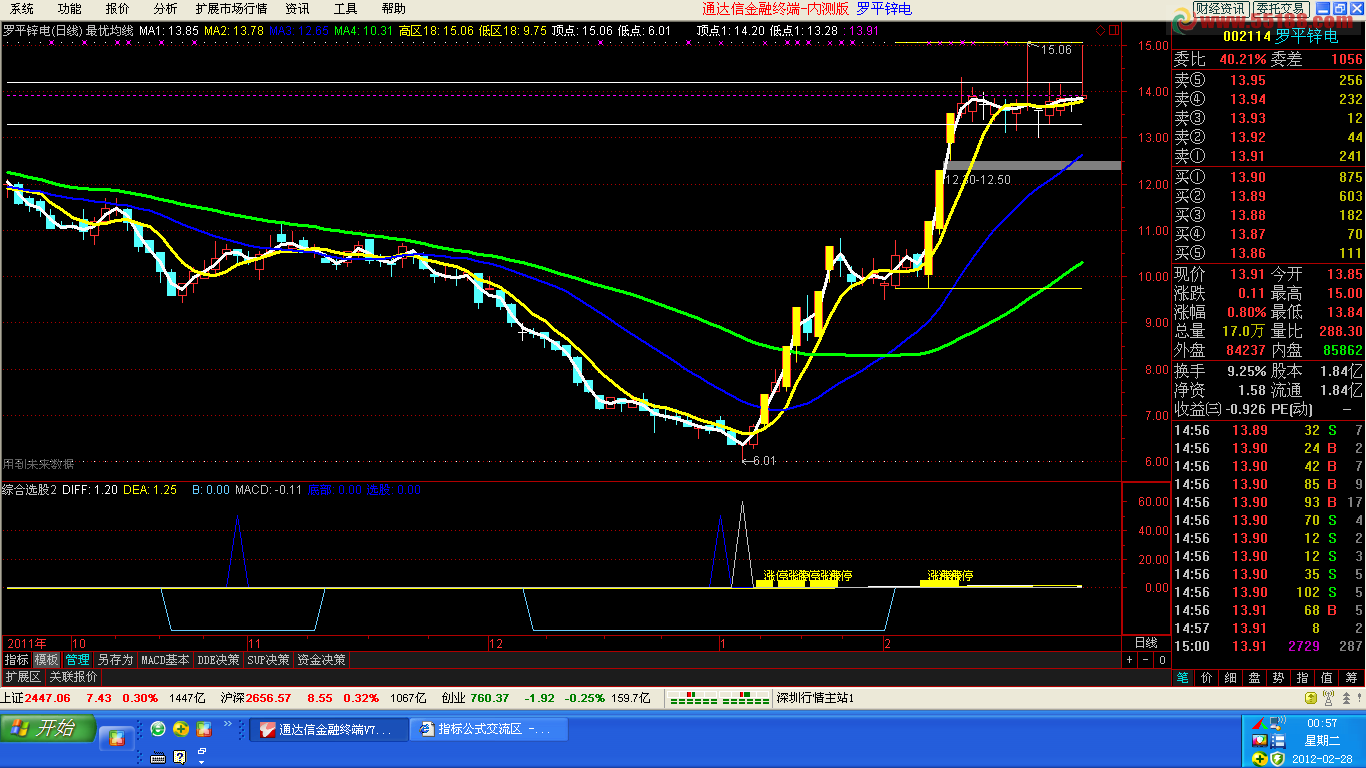1366x768 pixels.
Task: Select the 指 tab in quote panel
Action: point(1303,678)
